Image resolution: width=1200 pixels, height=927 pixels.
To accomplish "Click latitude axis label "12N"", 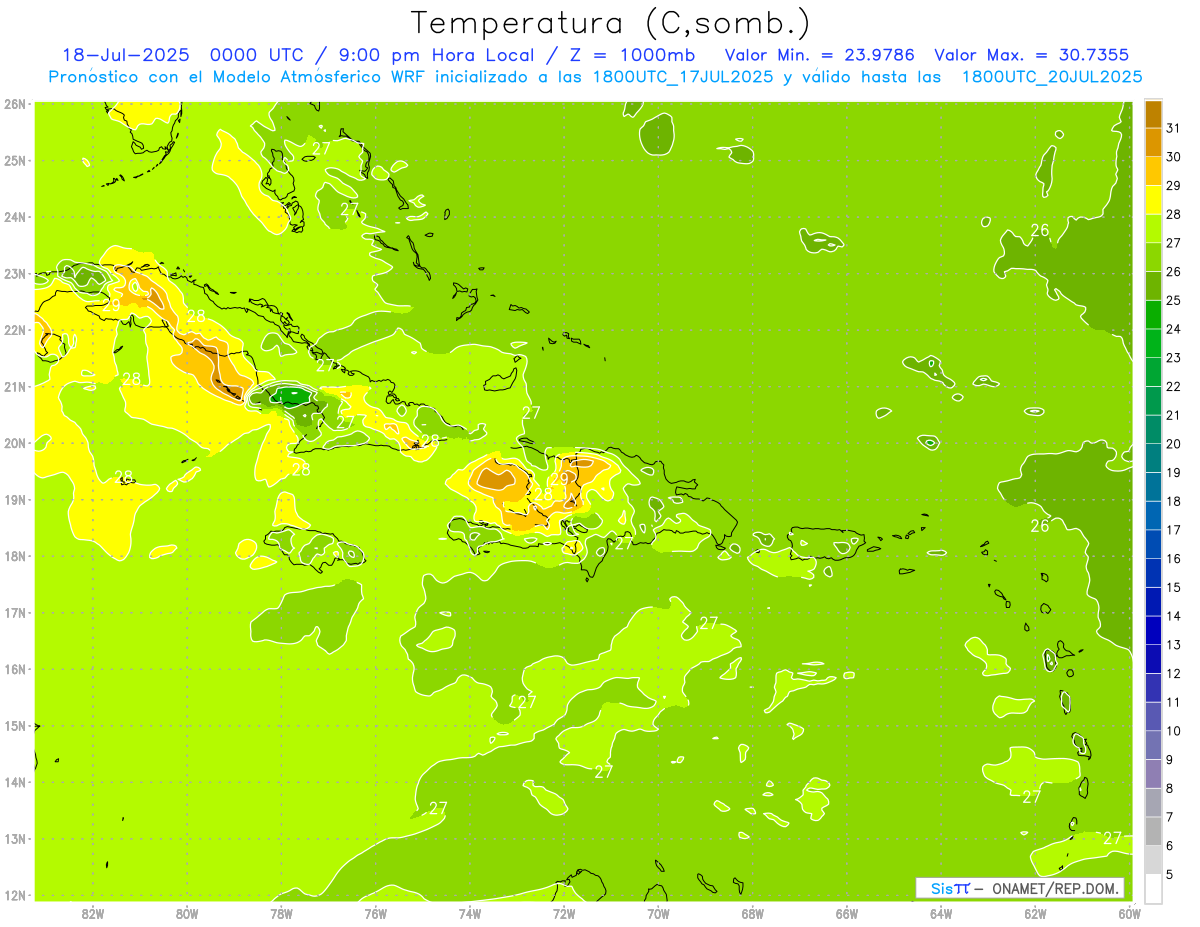I will point(14,895).
